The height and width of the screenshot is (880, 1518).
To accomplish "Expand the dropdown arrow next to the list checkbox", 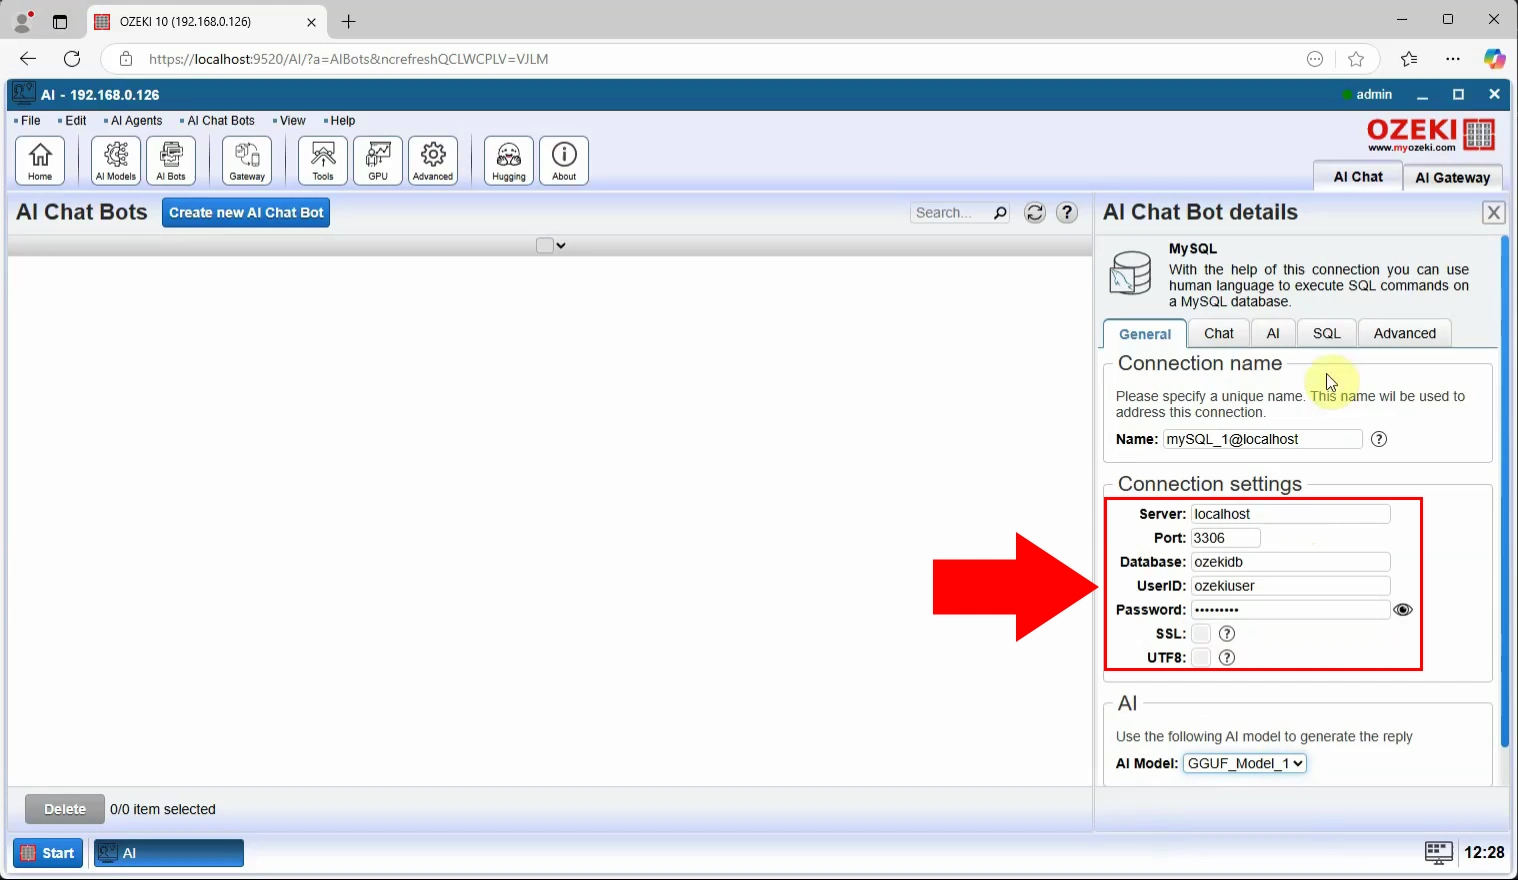I will pyautogui.click(x=561, y=246).
